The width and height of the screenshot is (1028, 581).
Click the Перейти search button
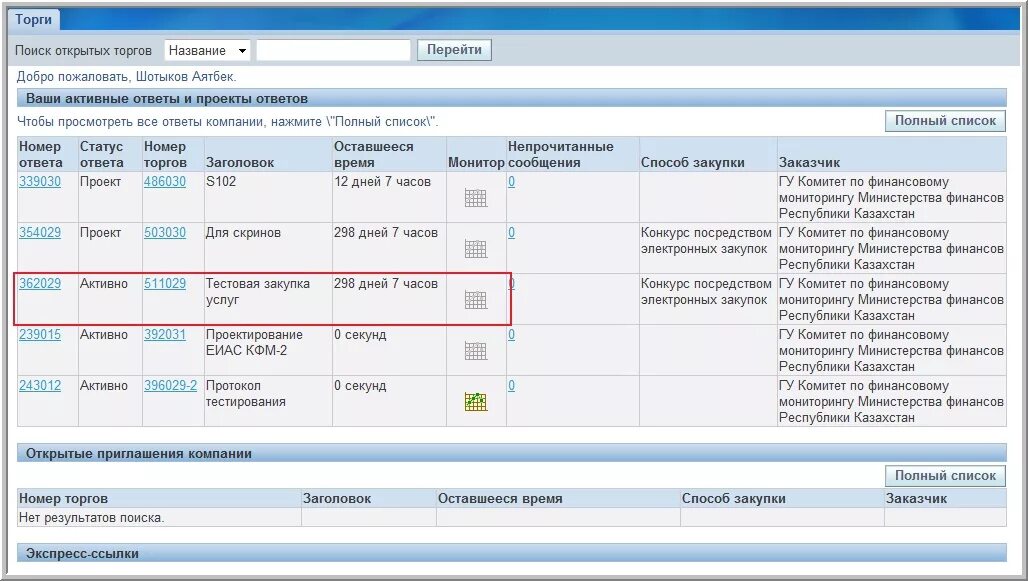tap(454, 50)
